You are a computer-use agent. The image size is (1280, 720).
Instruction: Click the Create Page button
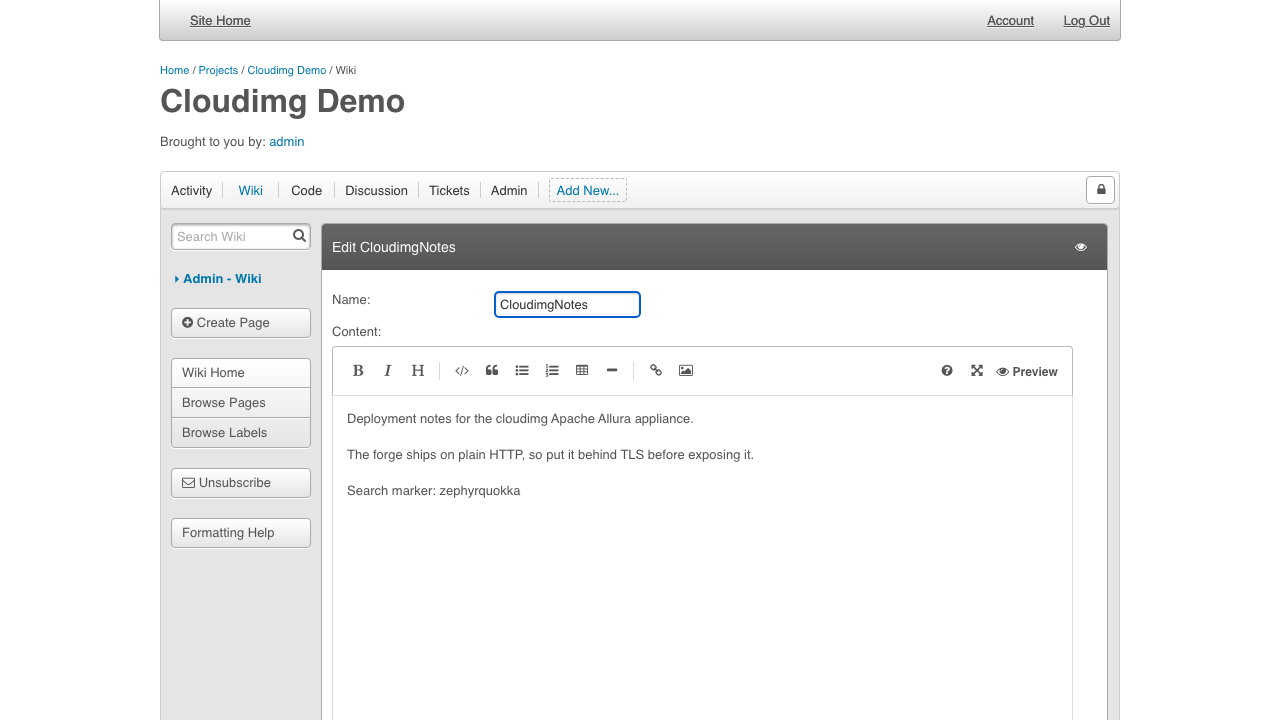point(241,323)
